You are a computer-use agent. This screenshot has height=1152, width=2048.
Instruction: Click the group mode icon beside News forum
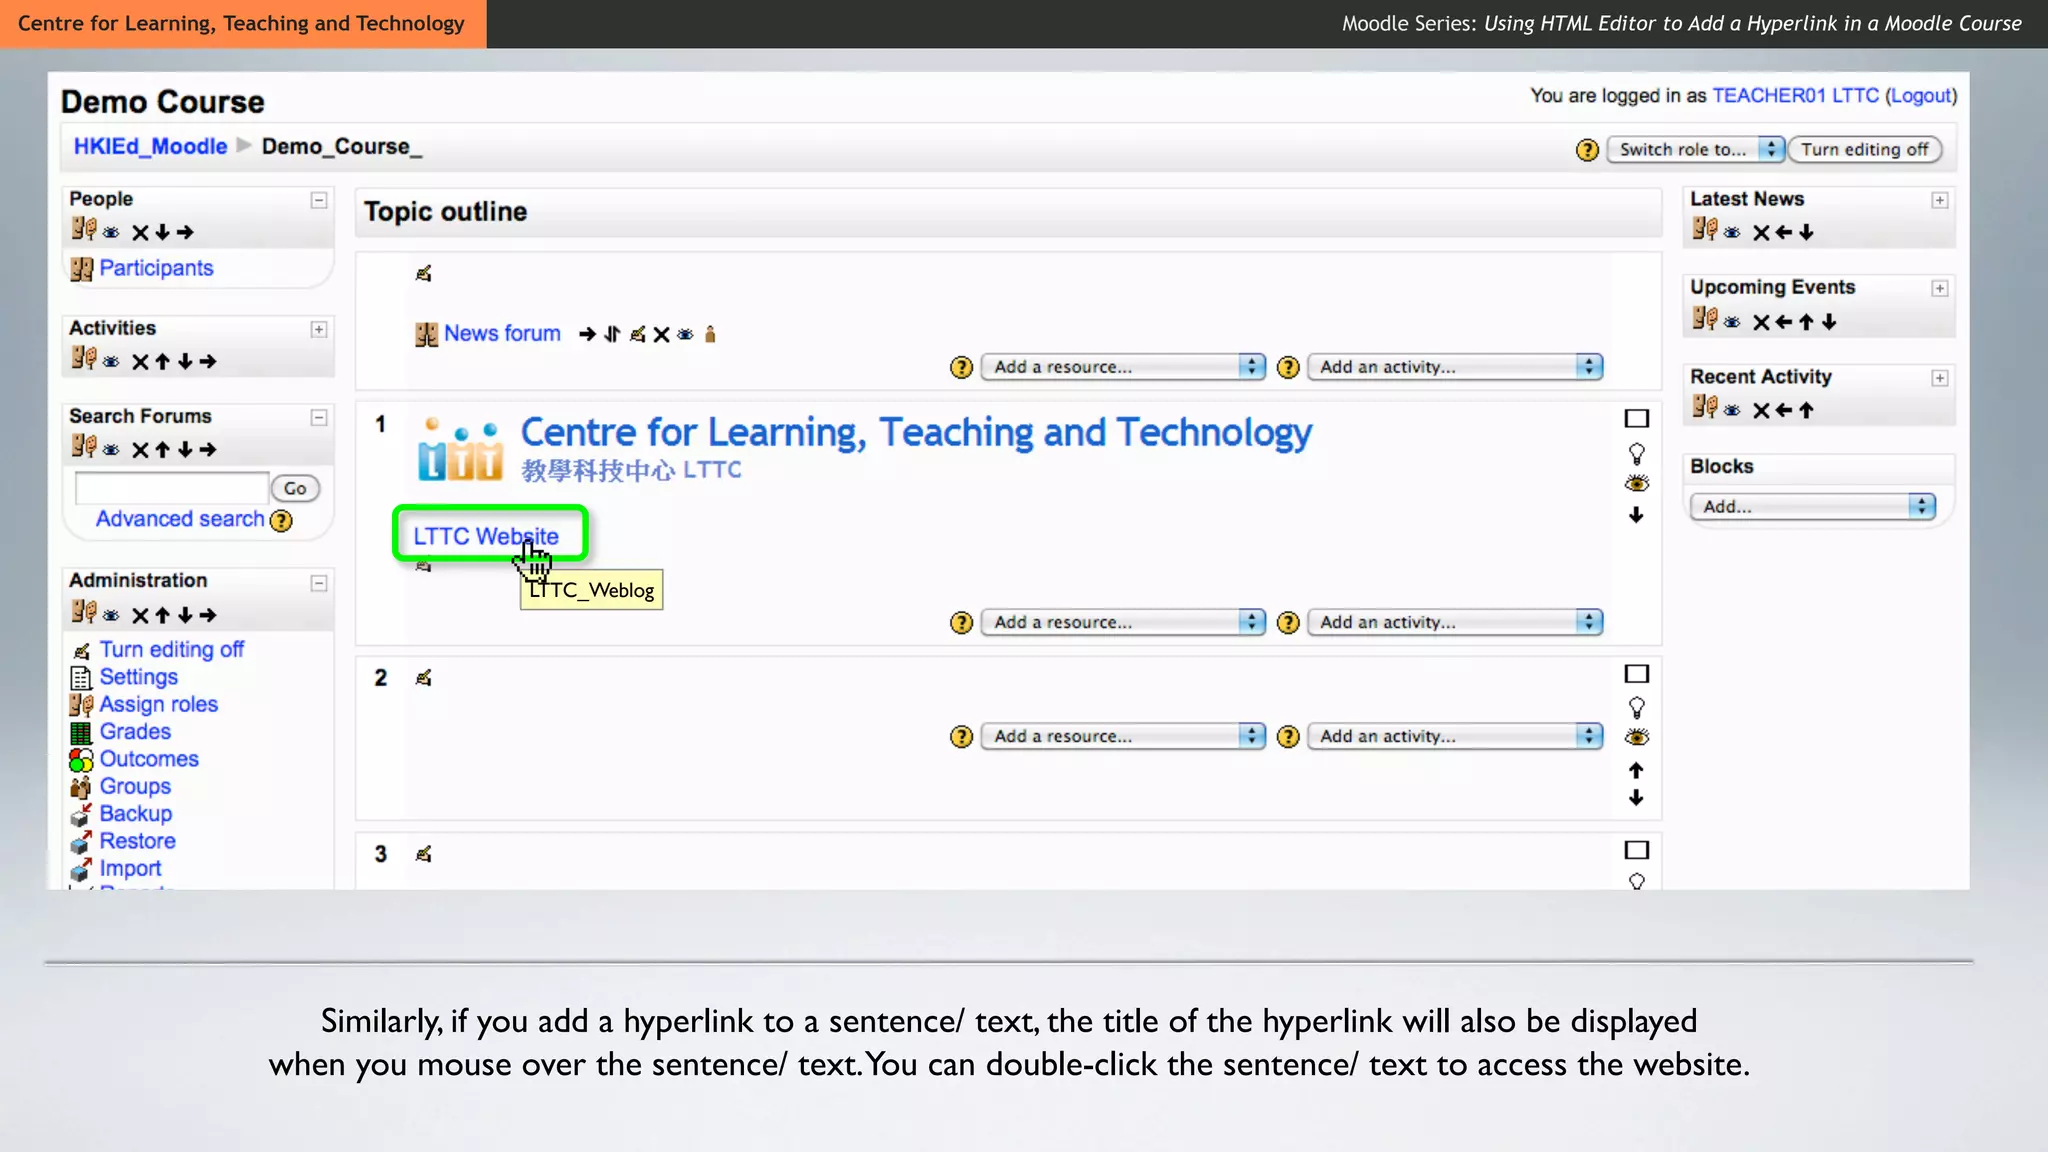pyautogui.click(x=710, y=334)
